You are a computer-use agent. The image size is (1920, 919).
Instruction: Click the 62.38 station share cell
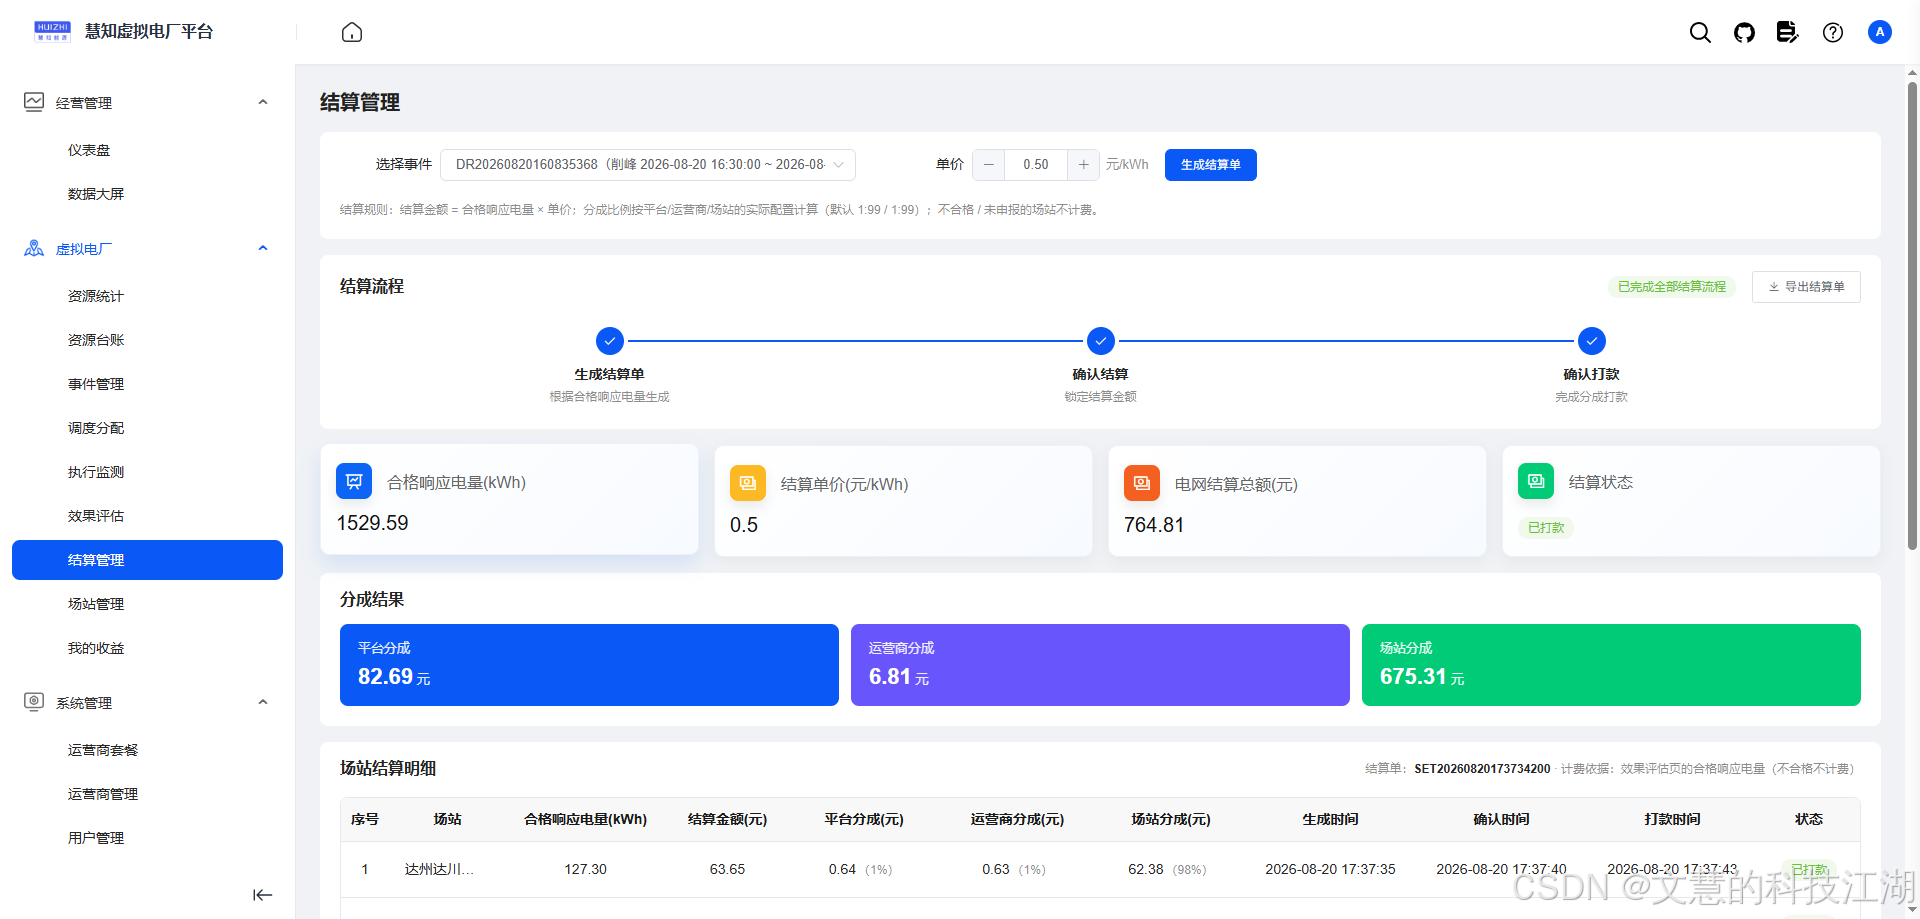1146,869
